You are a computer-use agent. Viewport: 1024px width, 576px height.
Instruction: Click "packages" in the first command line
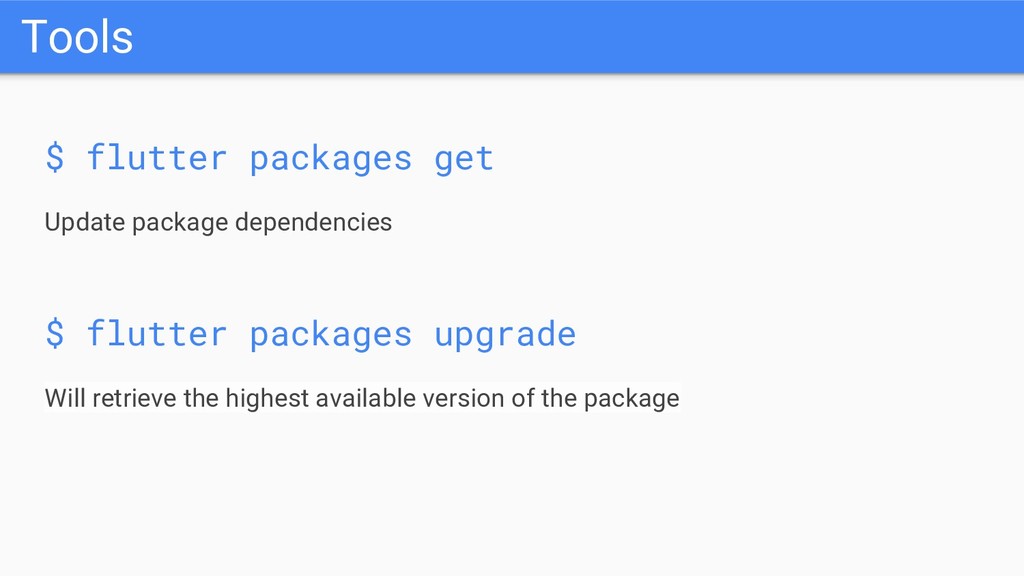pos(330,160)
